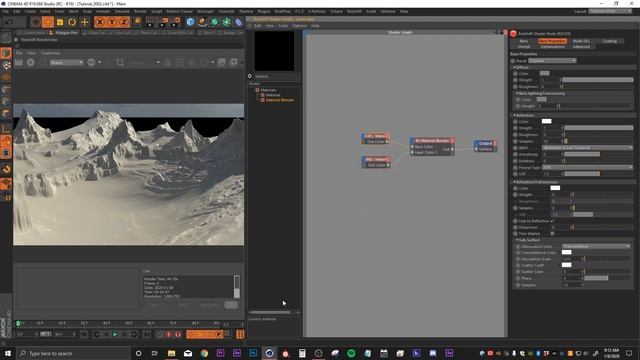Screen dimensions: 640x360
Task: Open the Redshift menu in the main menu bar
Action: 354,11
